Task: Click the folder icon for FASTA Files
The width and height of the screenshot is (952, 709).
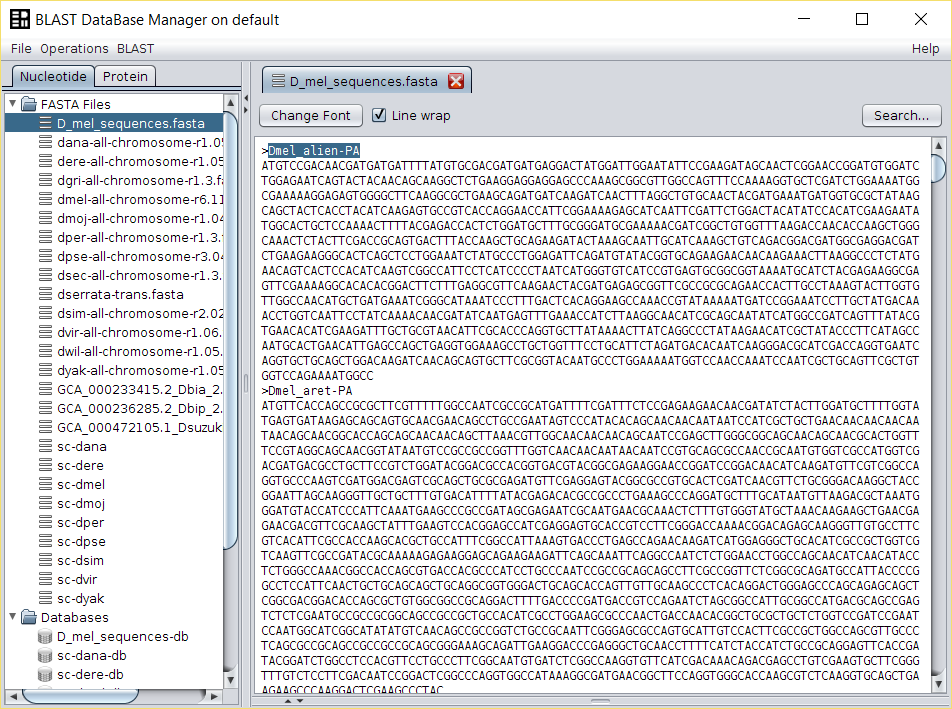Action: tap(29, 104)
